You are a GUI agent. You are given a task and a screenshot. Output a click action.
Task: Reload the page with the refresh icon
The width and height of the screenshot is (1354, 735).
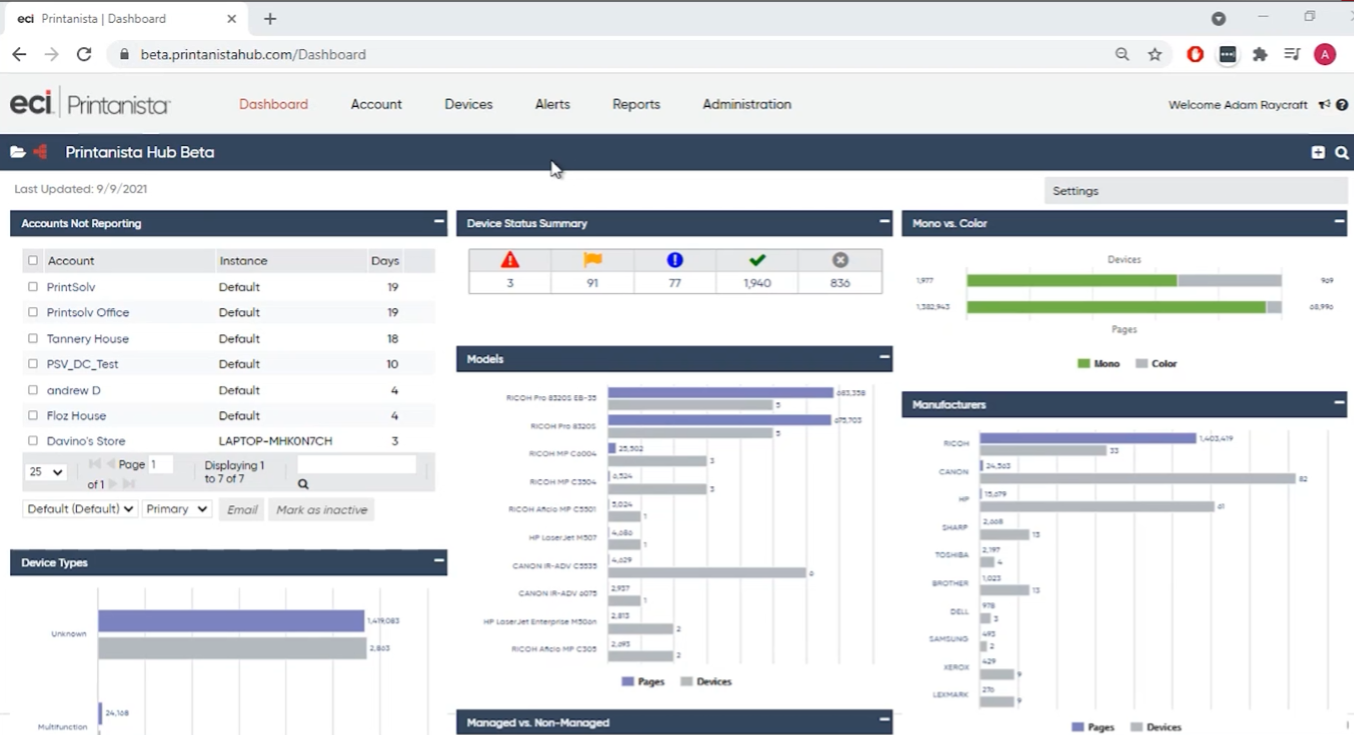pos(84,55)
